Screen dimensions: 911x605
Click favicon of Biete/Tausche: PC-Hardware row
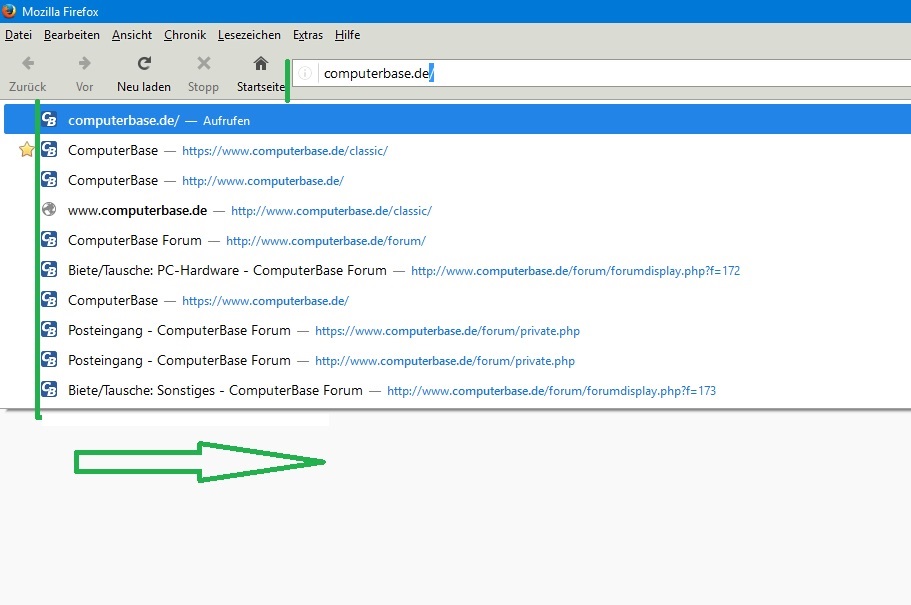[x=49, y=269]
